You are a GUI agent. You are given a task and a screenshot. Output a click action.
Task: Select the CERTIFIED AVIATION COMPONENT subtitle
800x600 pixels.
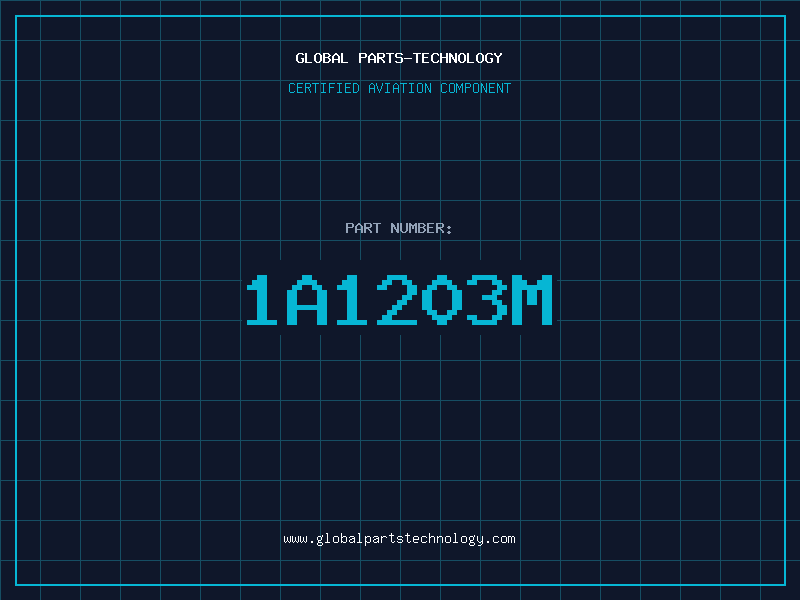(399, 88)
